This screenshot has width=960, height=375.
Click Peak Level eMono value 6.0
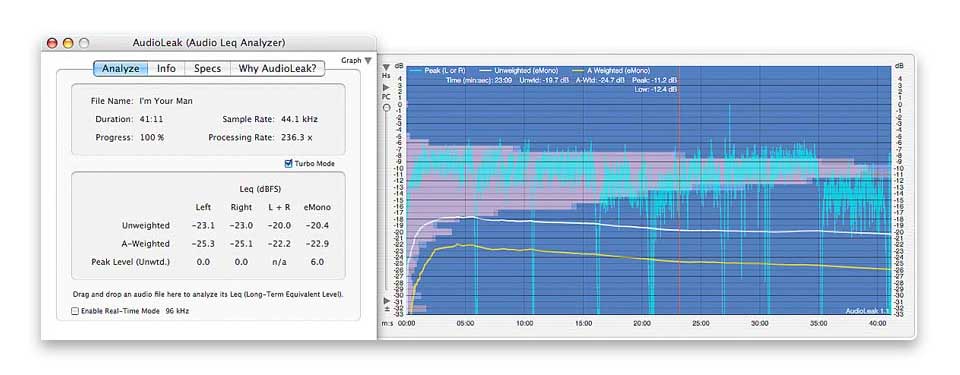(318, 262)
